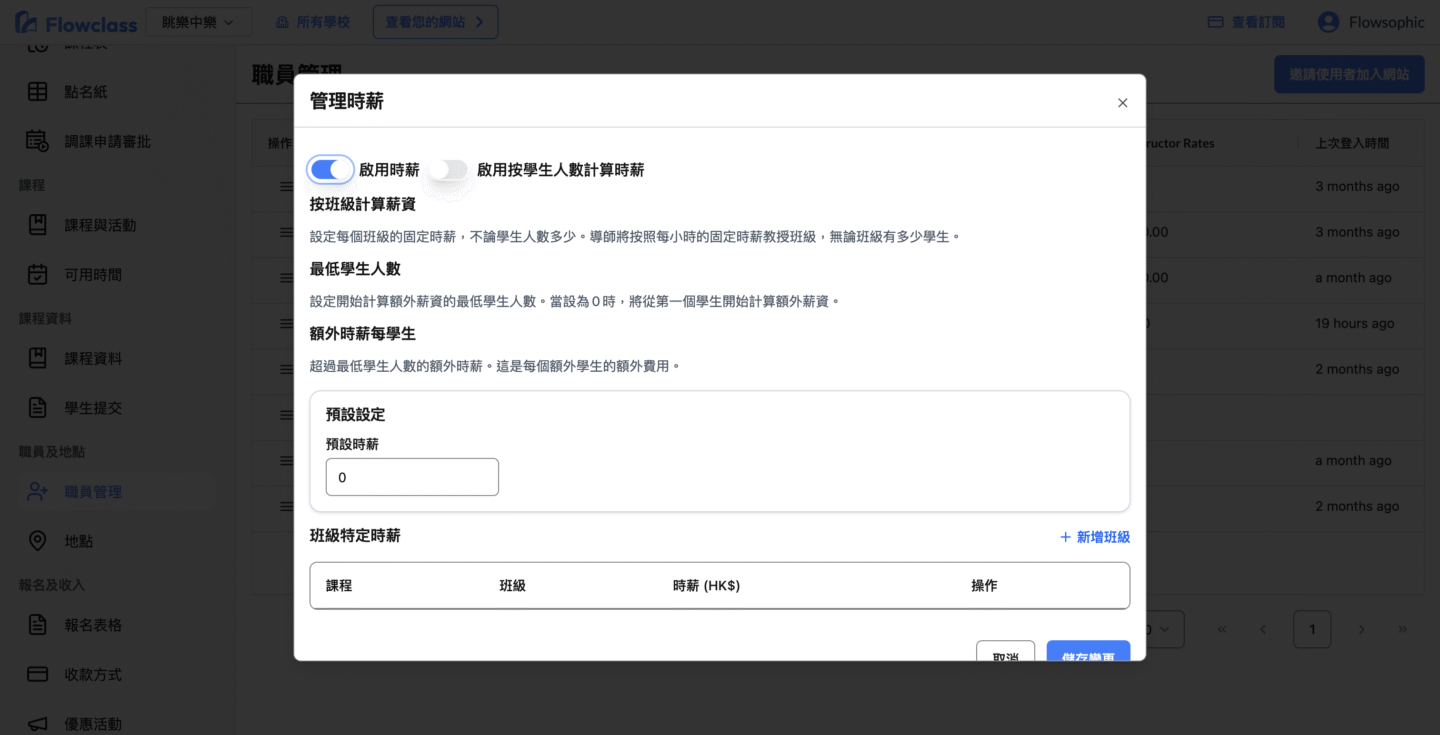Click the 可用時間 calendar check icon

point(37,274)
